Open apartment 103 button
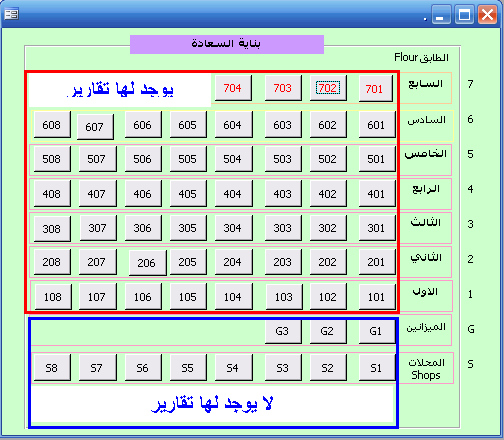 click(284, 296)
